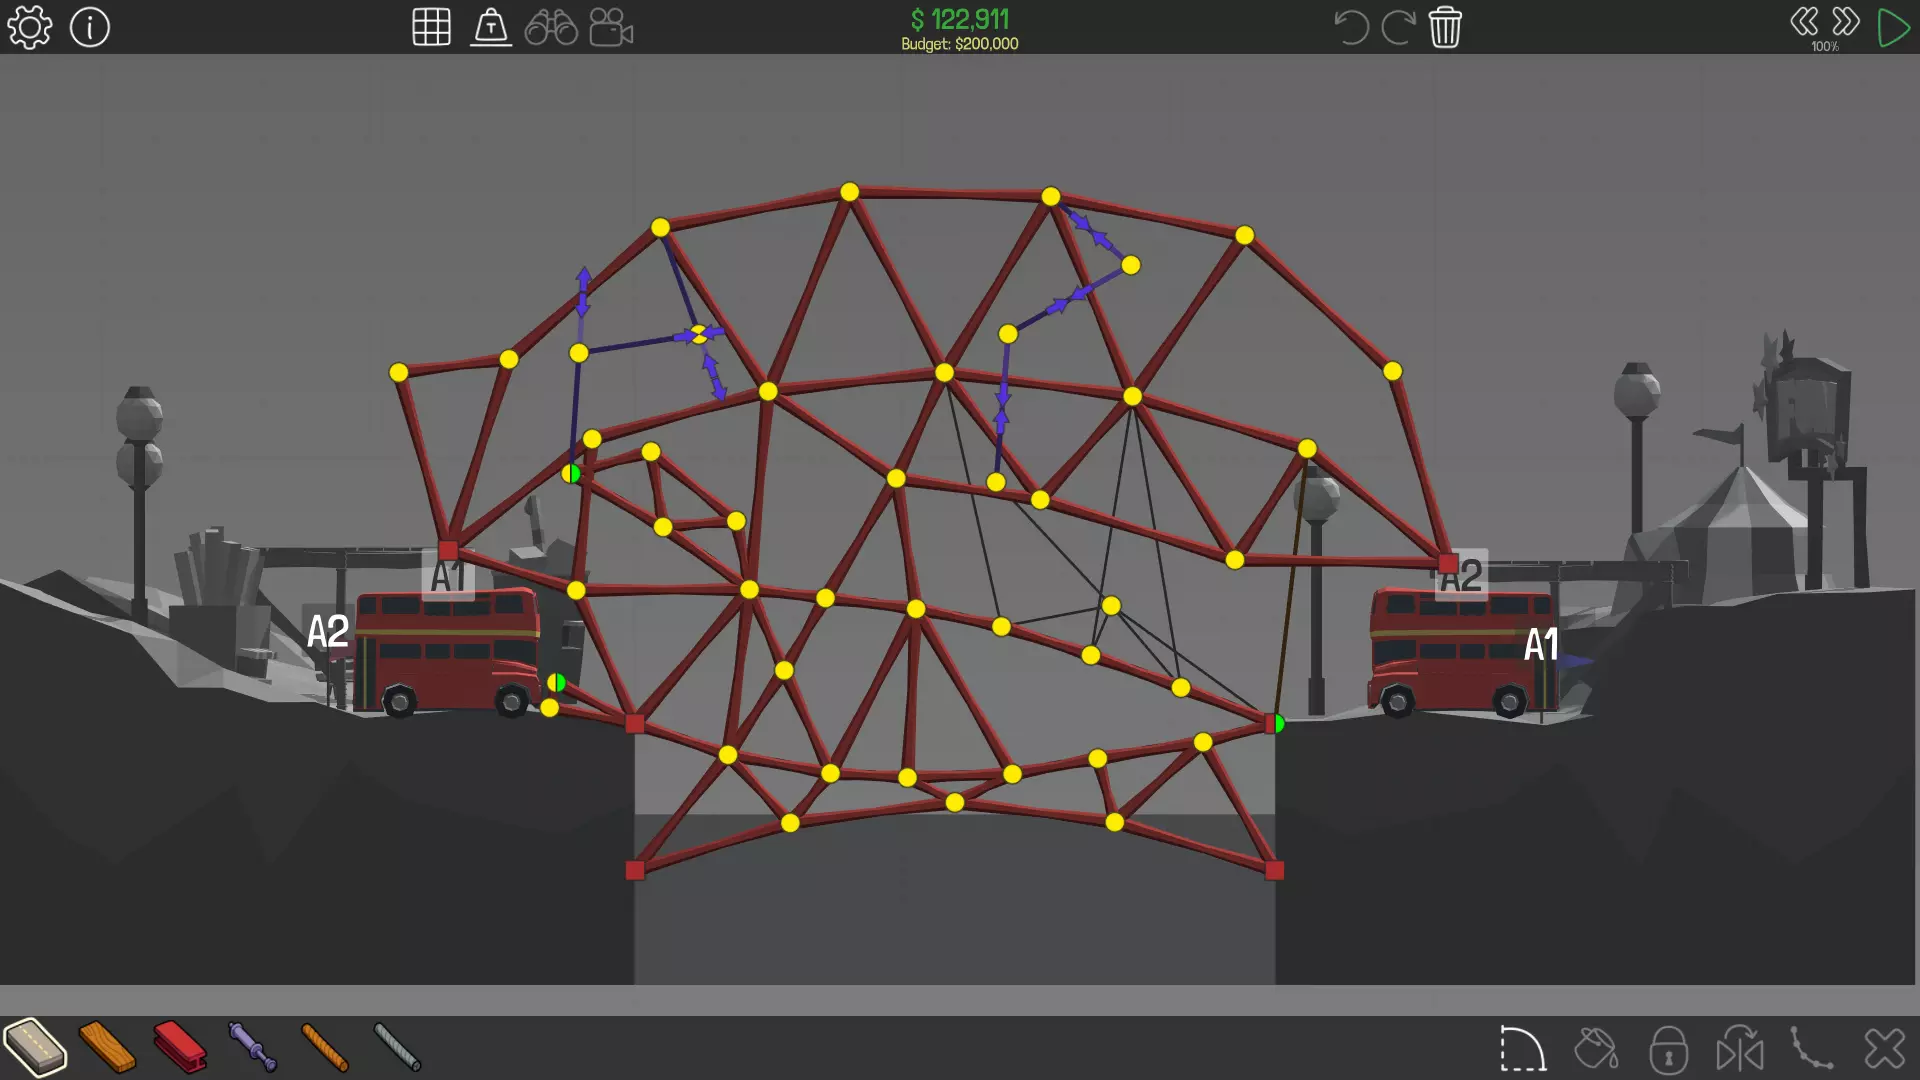The image size is (1920, 1080).
Task: Delete bridge with trash can icon
Action: click(1445, 27)
